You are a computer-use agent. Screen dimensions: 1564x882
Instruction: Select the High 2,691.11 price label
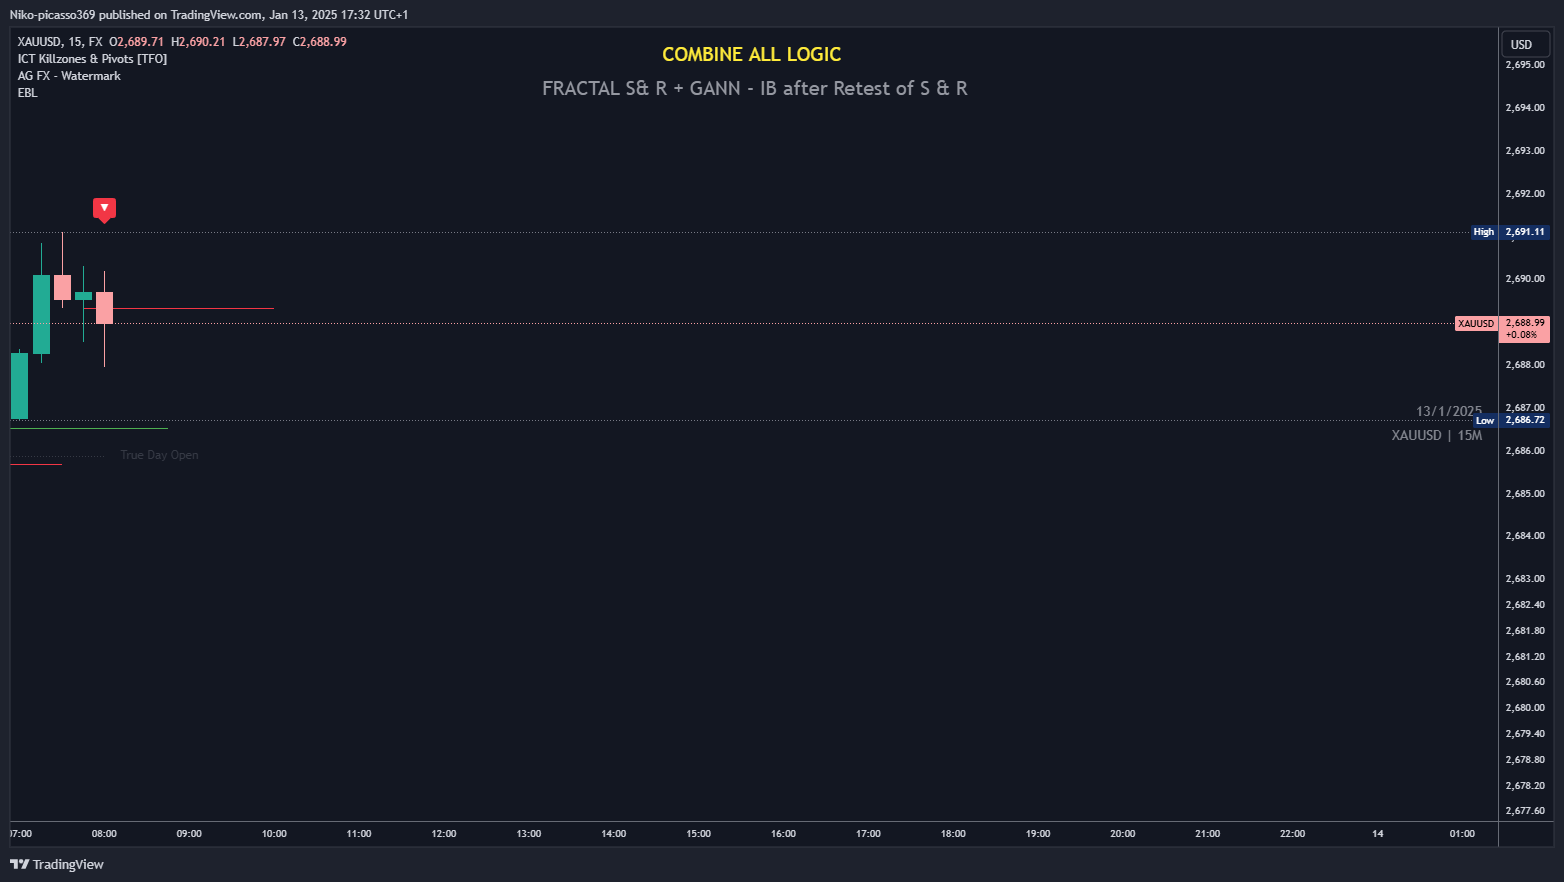1510,232
